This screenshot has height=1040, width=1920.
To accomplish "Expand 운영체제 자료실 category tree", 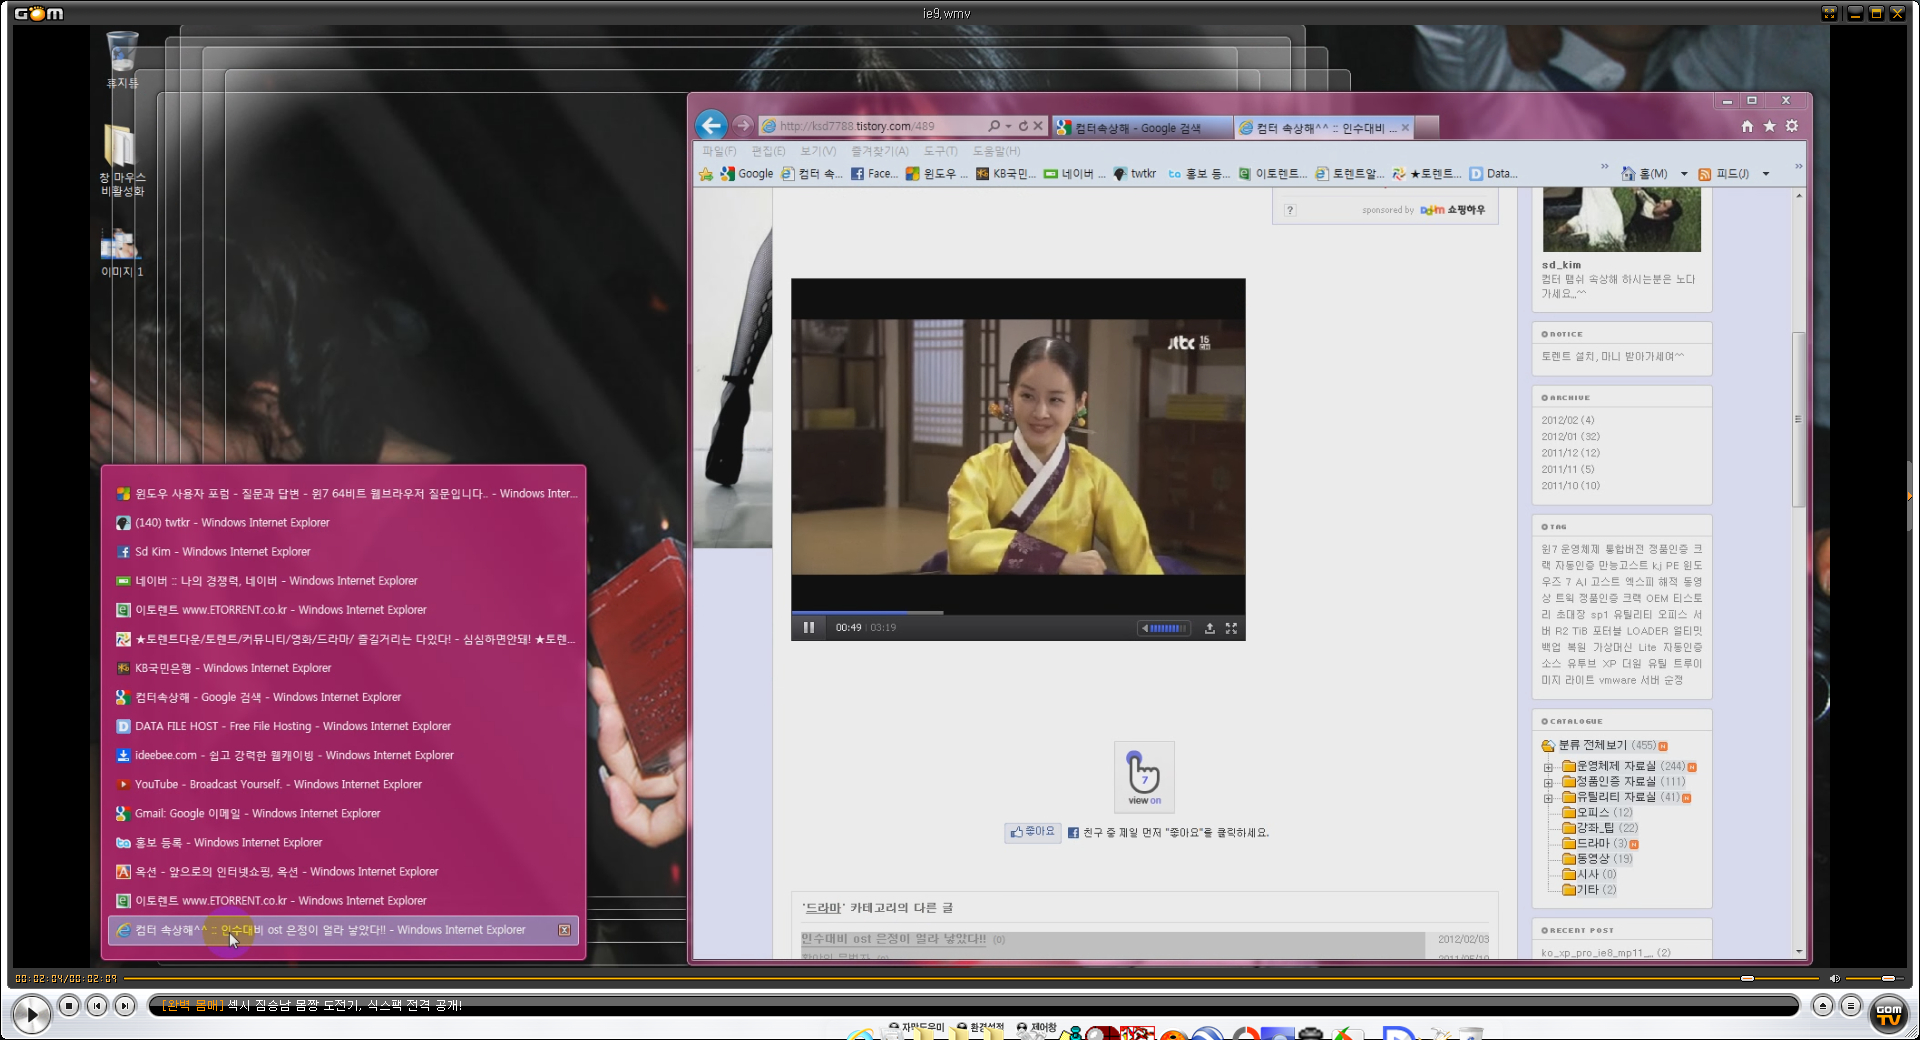I will (x=1548, y=767).
